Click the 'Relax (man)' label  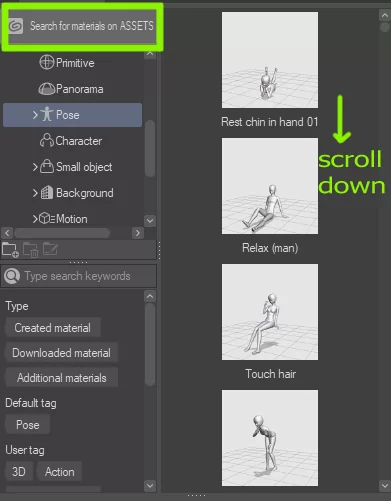pyautogui.click(x=270, y=248)
